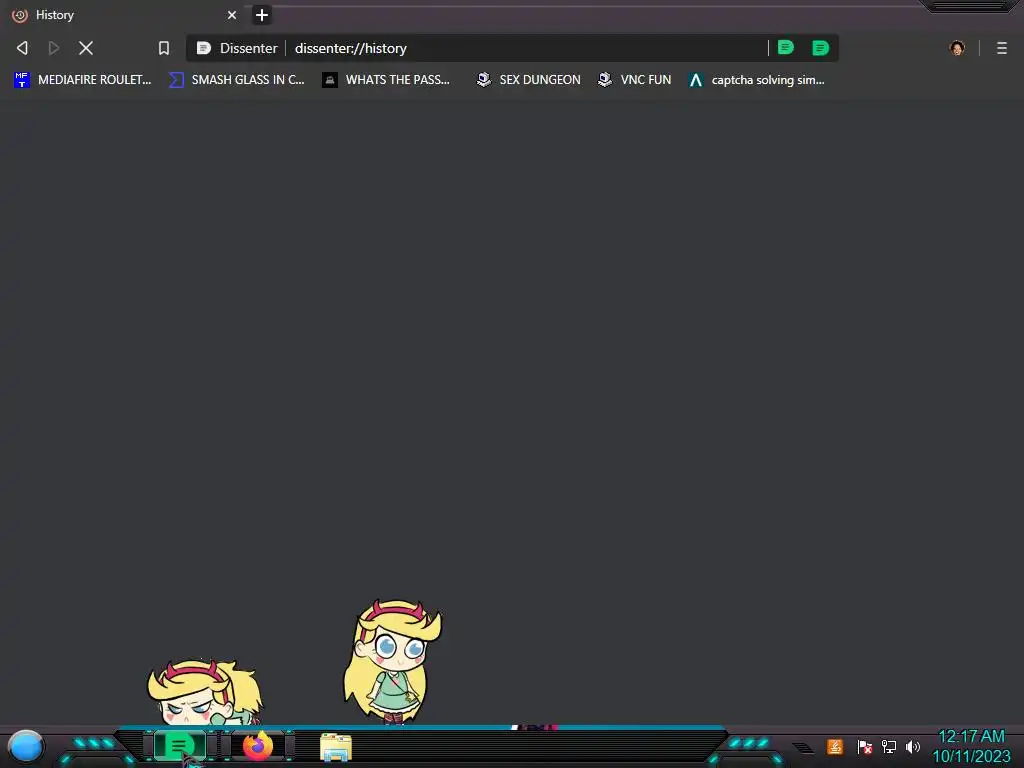The width and height of the screenshot is (1024, 768).
Task: Open File Explorer from the taskbar
Action: pos(336,747)
